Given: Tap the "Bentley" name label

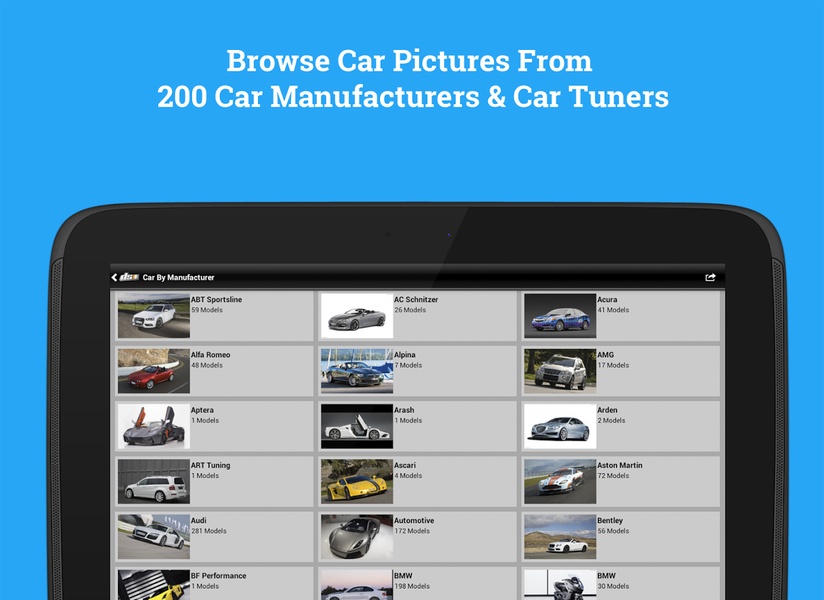Looking at the screenshot, I should [610, 520].
